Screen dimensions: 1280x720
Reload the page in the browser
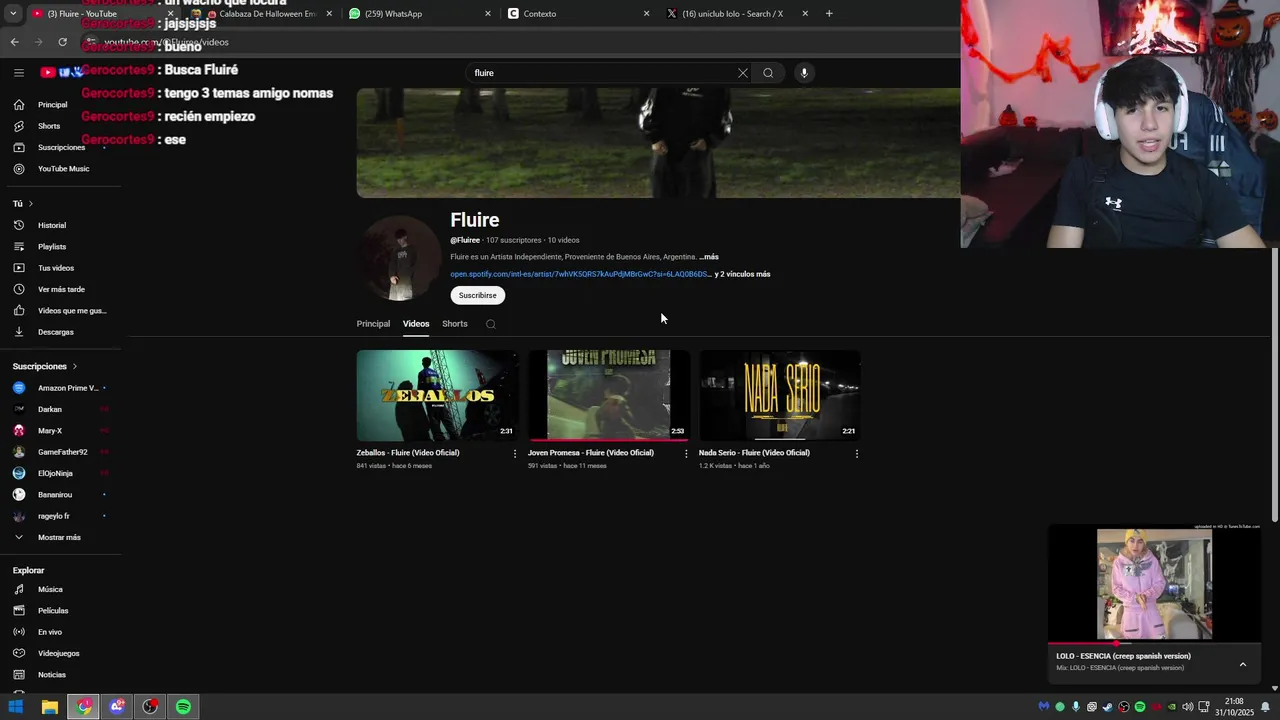(x=62, y=42)
